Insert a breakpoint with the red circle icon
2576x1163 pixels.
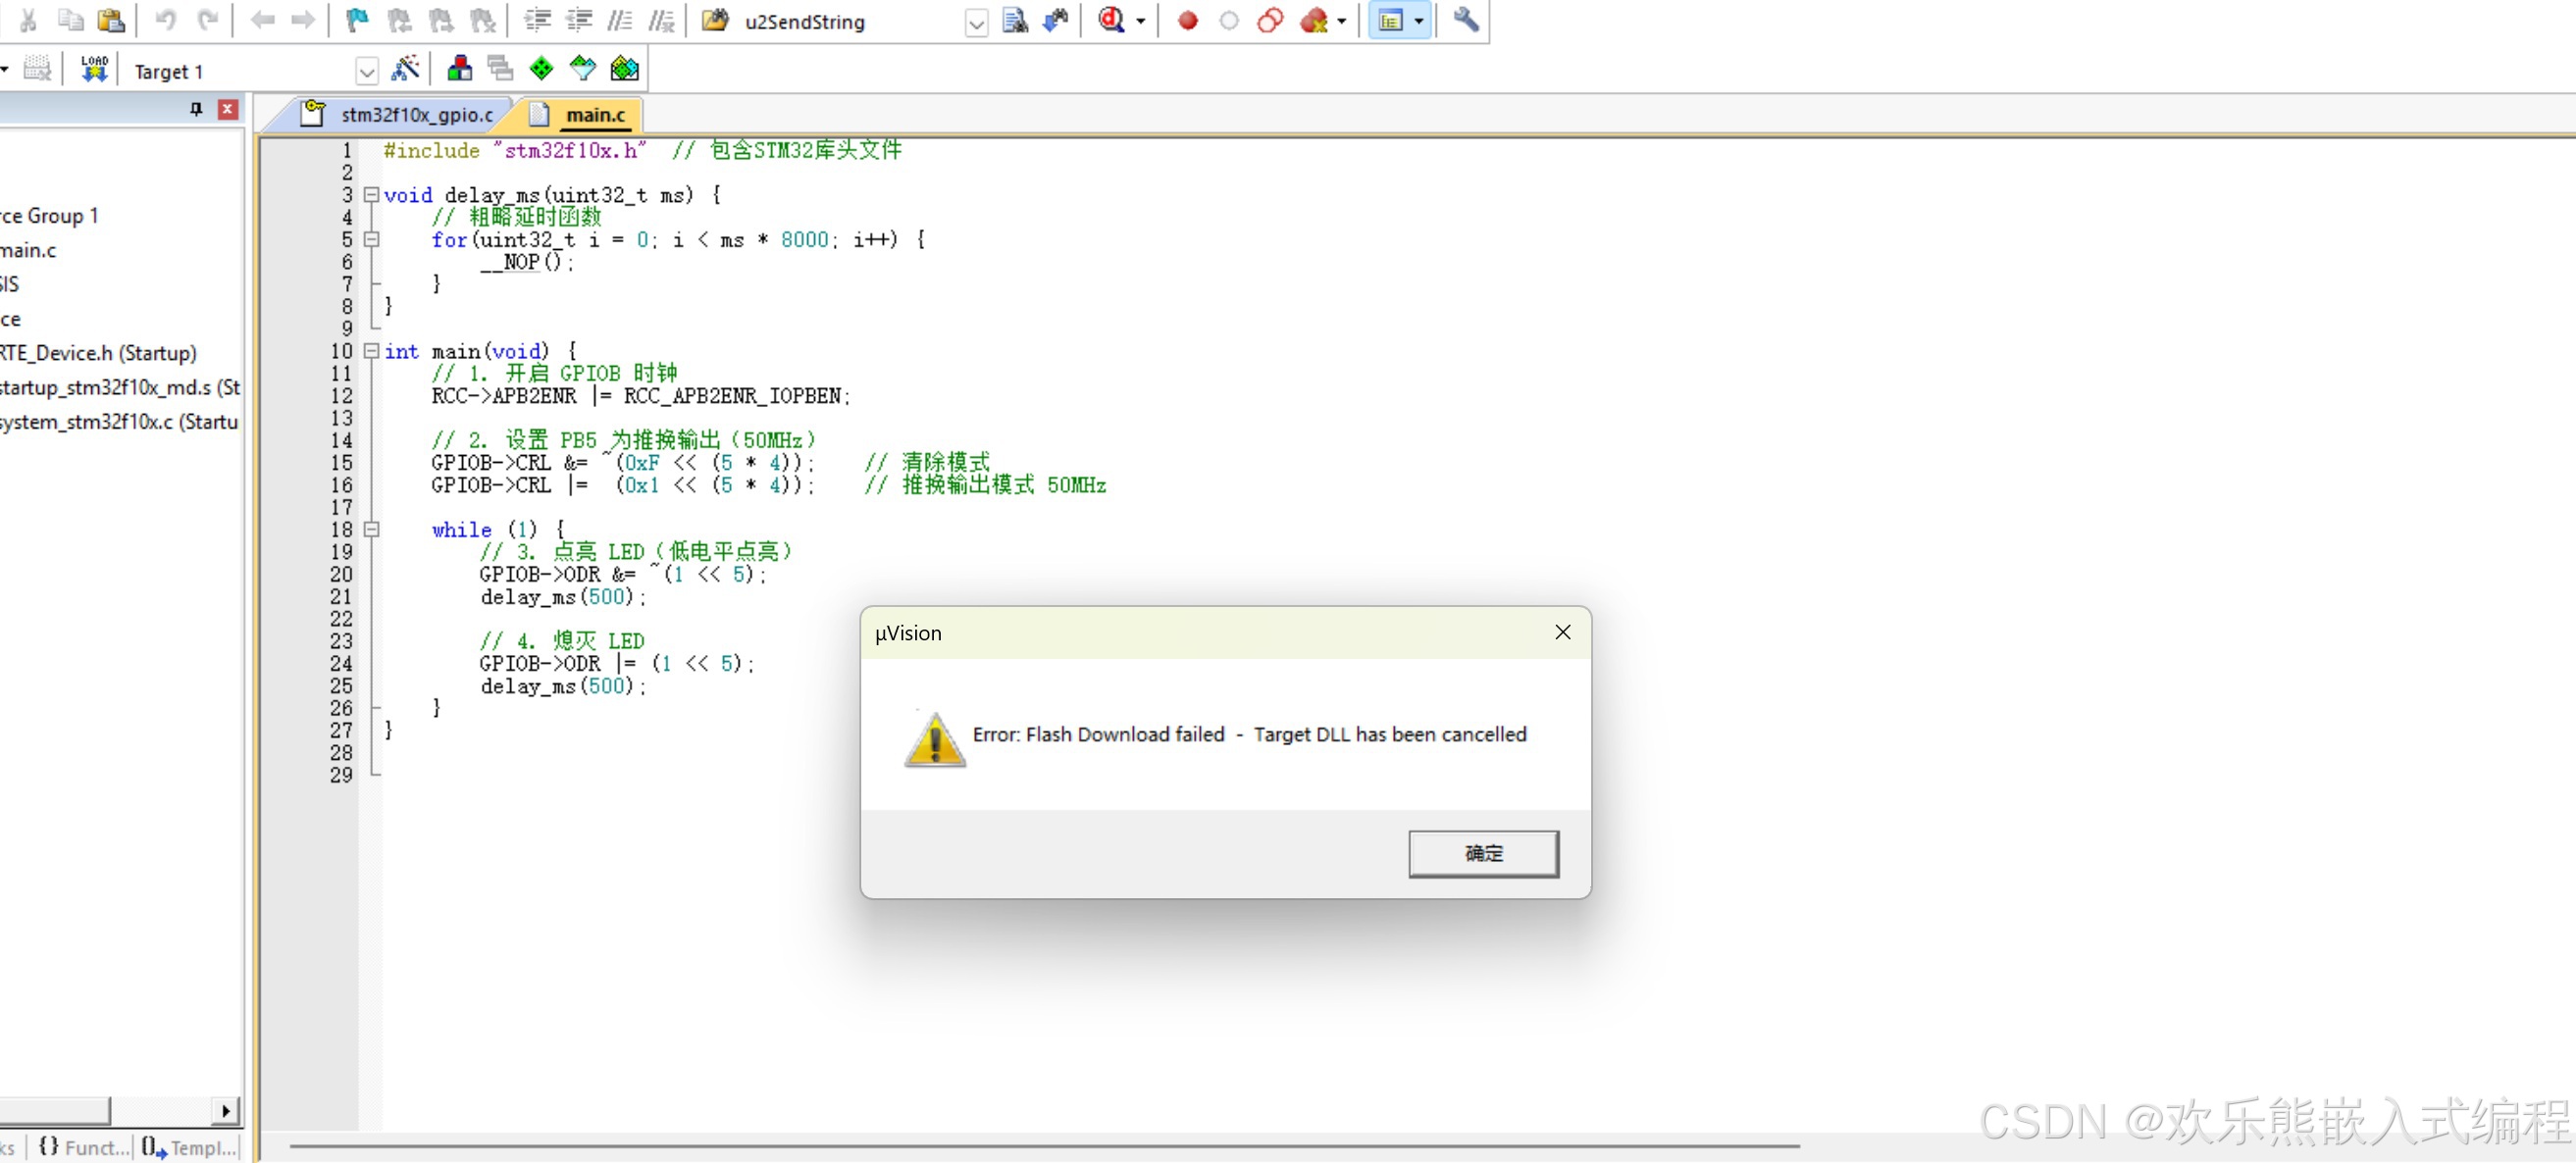point(1187,20)
